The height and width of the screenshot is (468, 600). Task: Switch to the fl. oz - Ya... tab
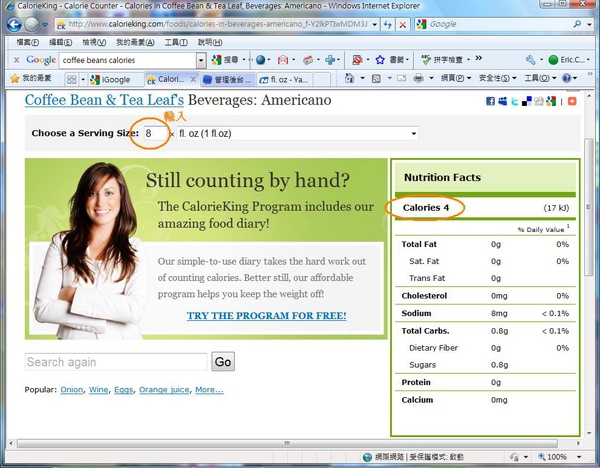(x=284, y=80)
